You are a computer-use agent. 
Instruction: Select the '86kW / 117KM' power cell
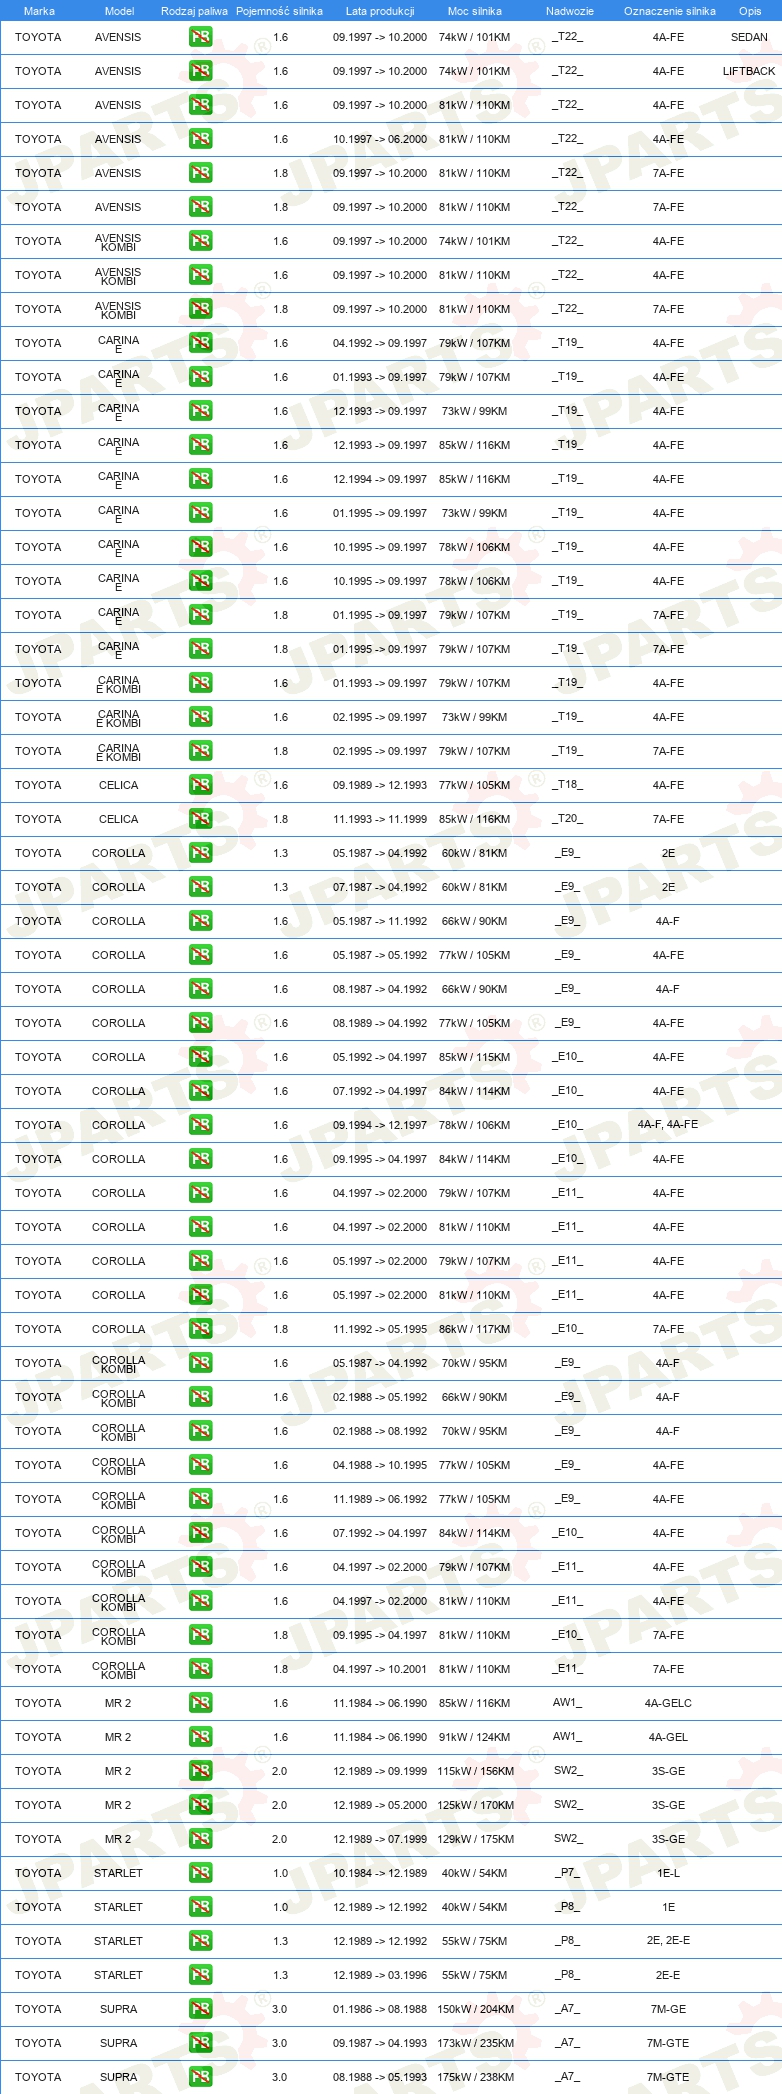475,1329
